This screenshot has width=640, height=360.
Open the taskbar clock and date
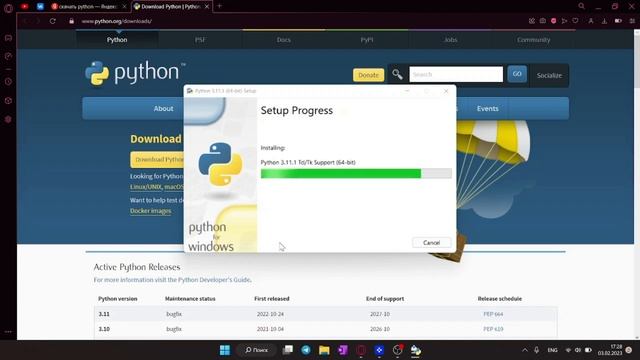coord(611,350)
